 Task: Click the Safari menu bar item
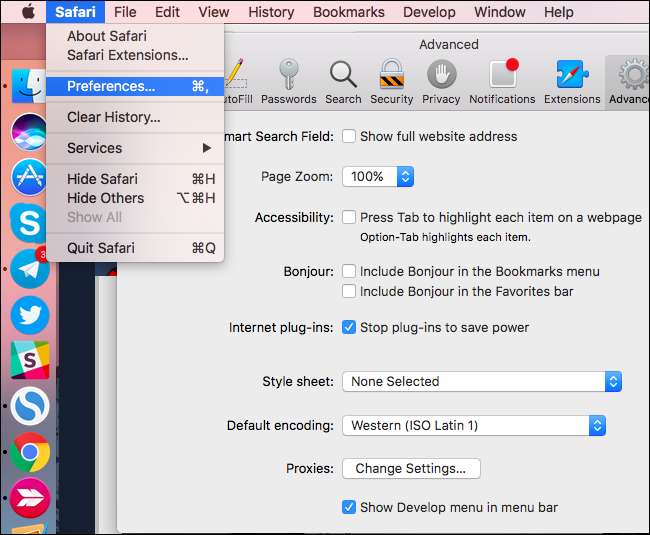click(x=75, y=12)
